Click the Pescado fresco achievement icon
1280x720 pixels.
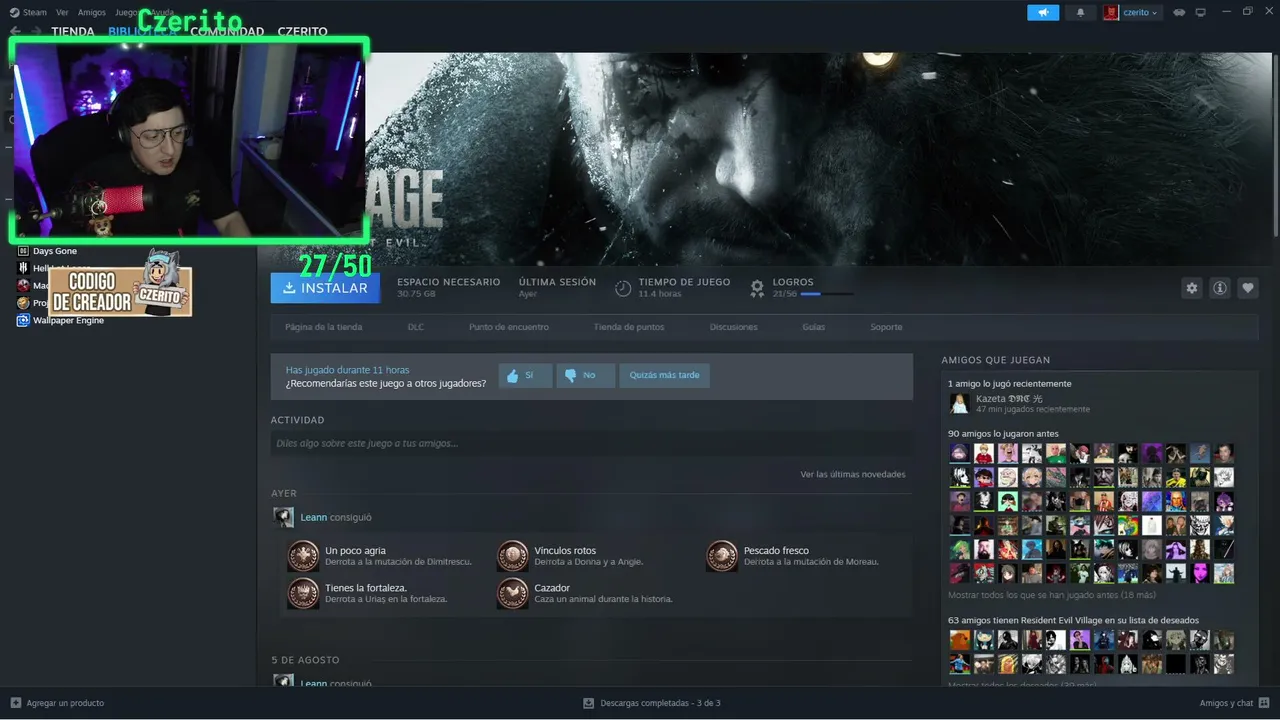click(722, 556)
